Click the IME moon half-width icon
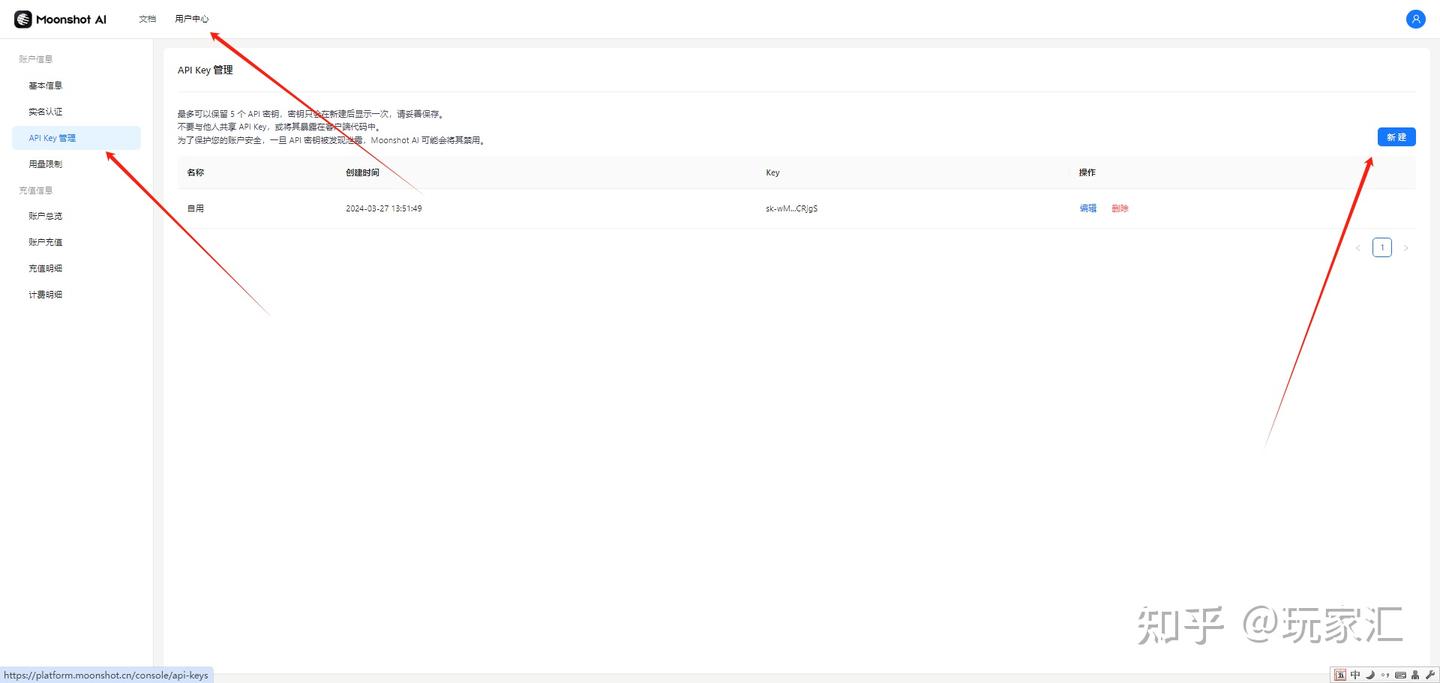1440x683 pixels. [x=1371, y=675]
